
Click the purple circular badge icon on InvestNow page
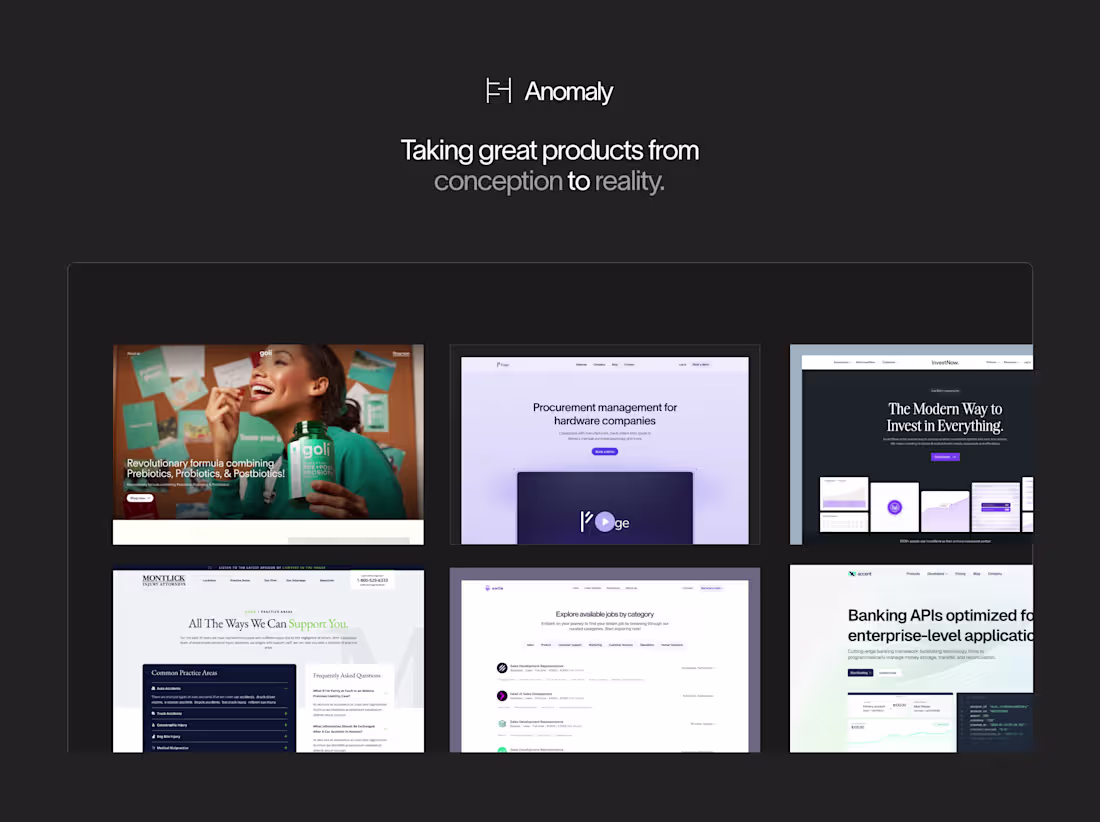point(895,508)
